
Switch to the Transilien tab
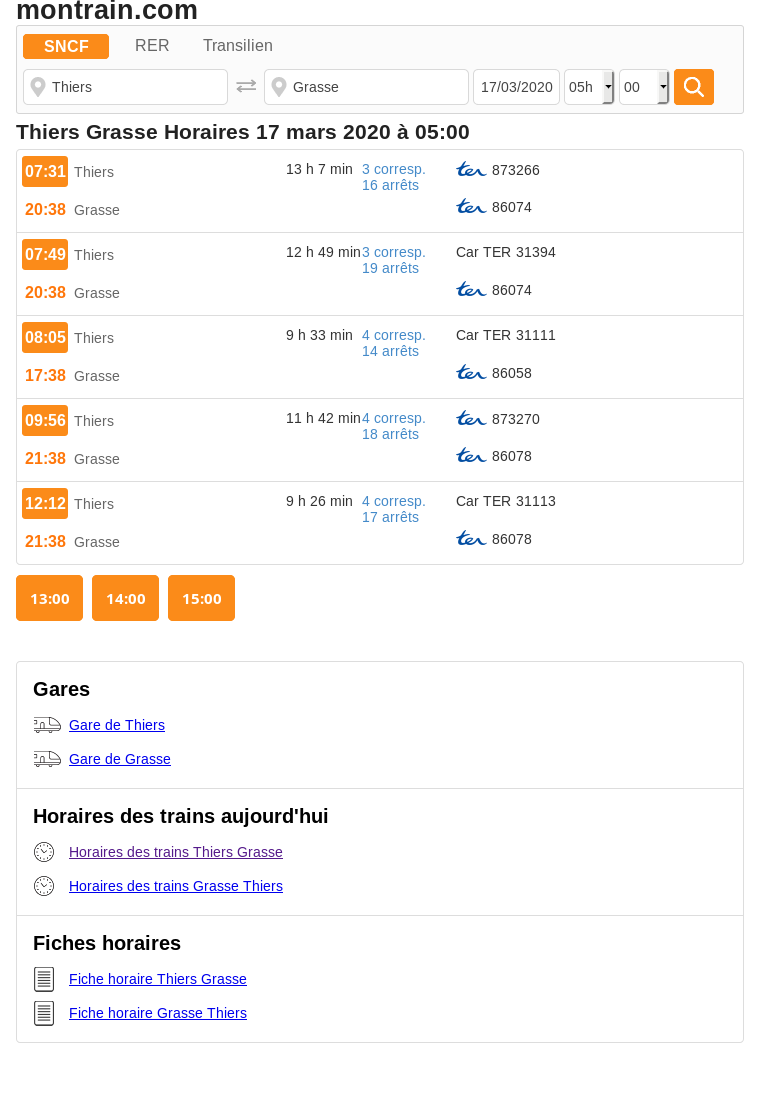(238, 45)
